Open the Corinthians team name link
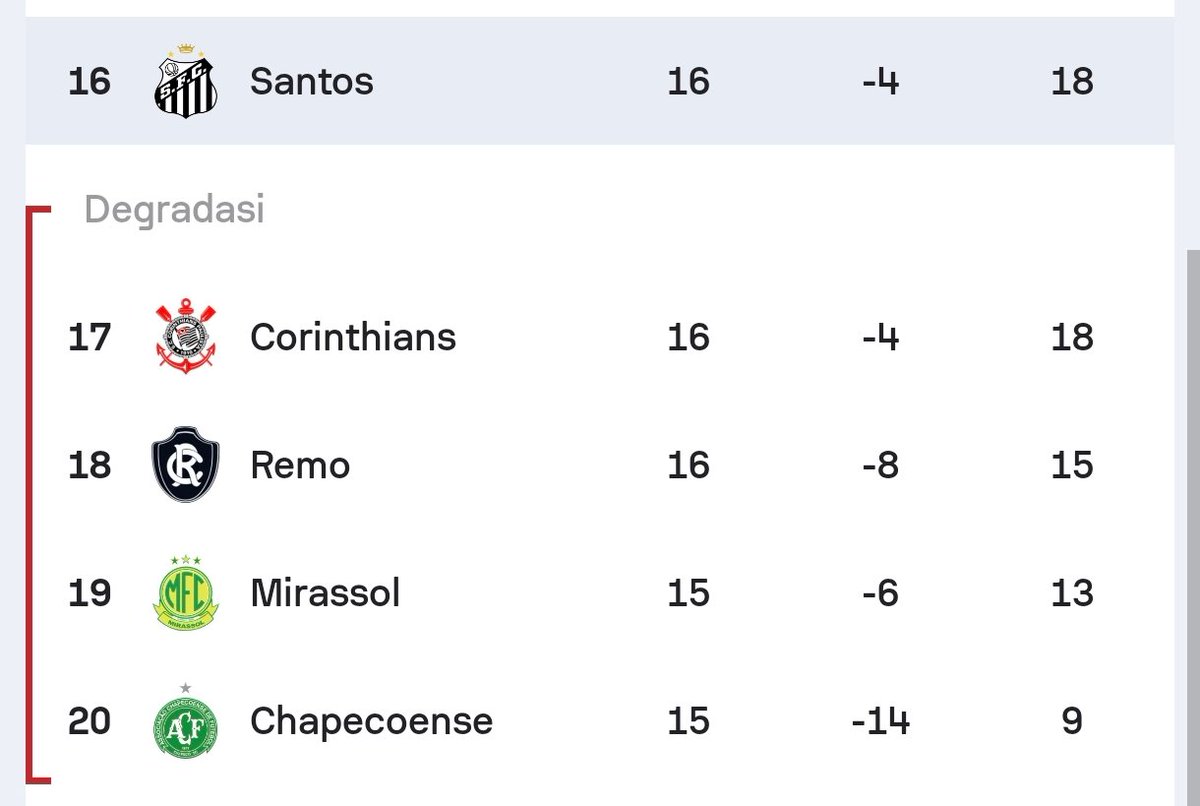 pyautogui.click(x=353, y=337)
